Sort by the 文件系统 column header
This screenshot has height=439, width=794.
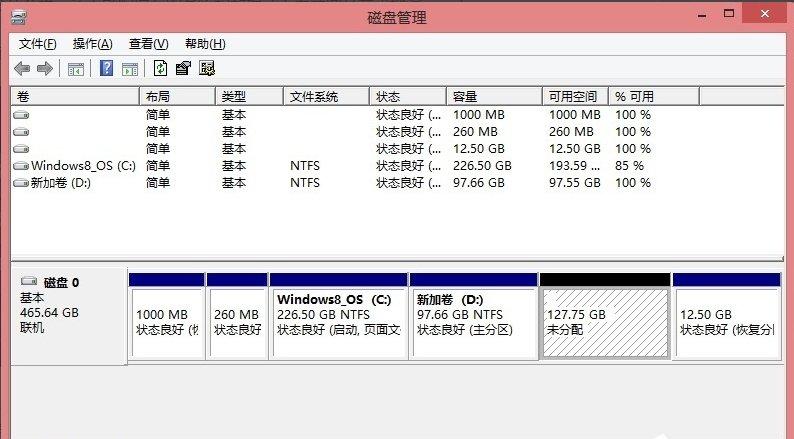(326, 96)
